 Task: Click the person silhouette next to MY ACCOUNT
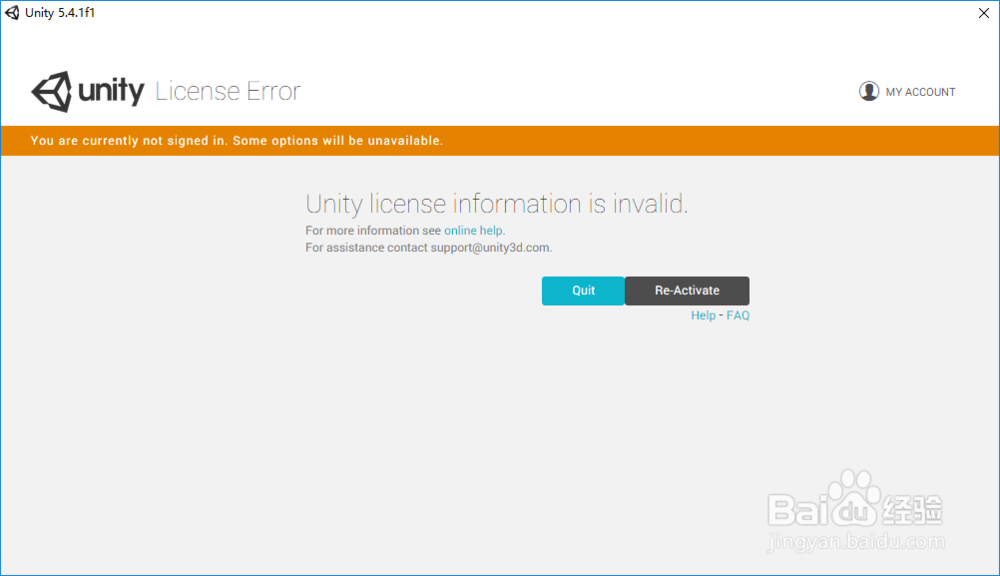pos(869,91)
